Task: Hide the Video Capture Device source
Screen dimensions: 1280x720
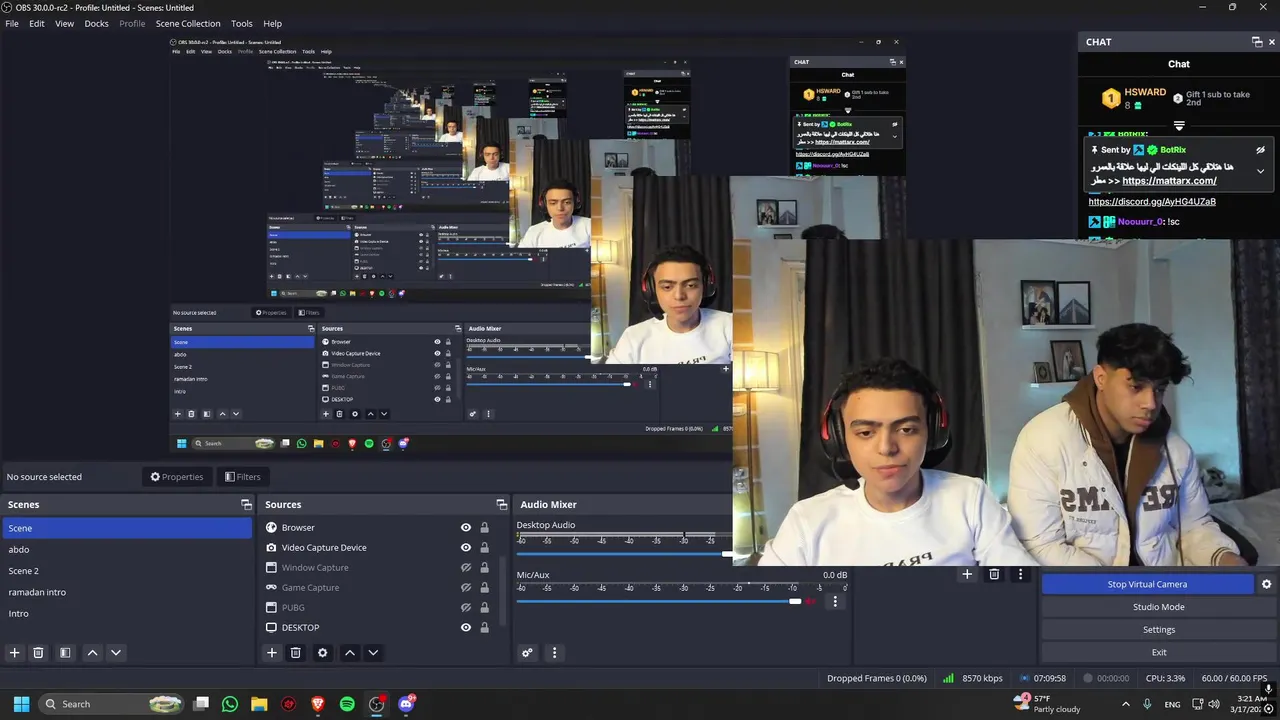Action: (465, 548)
